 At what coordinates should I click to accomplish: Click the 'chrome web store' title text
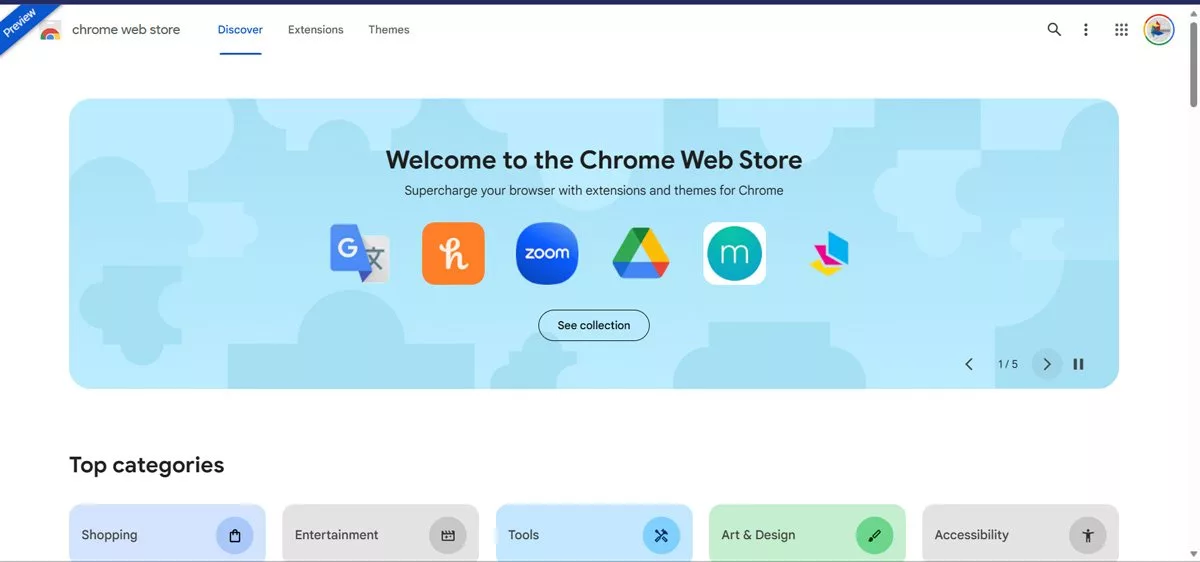coord(126,30)
